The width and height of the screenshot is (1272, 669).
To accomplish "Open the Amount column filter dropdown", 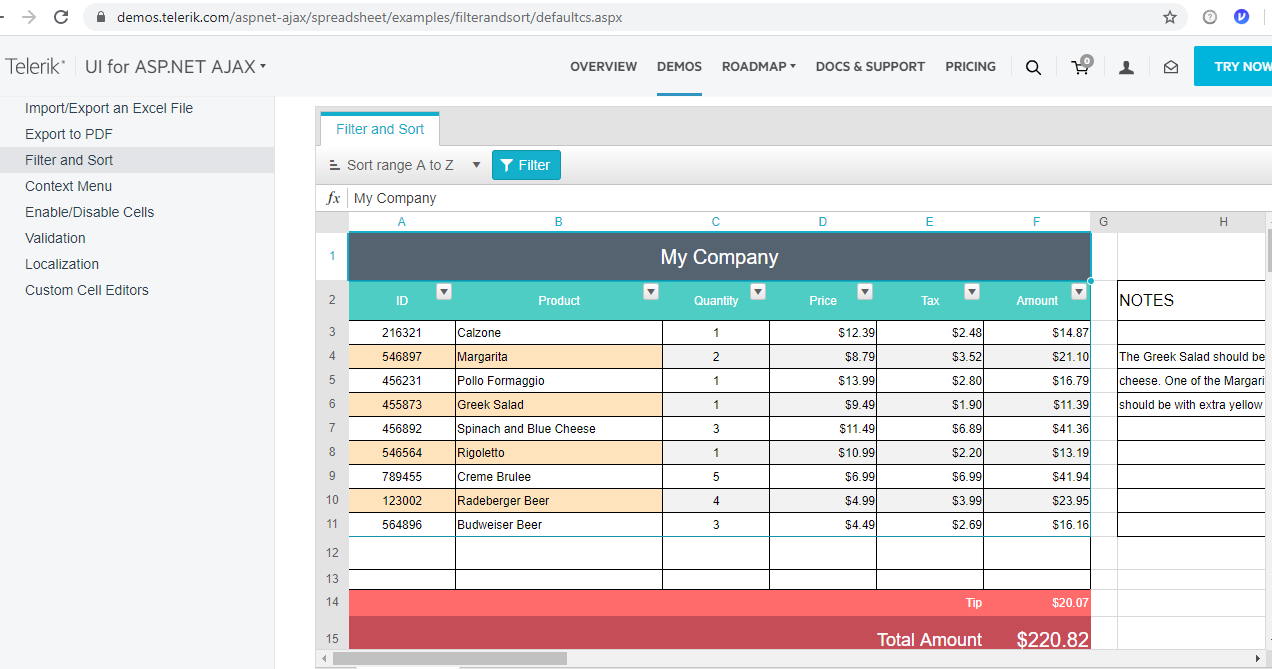I will tap(1079, 292).
